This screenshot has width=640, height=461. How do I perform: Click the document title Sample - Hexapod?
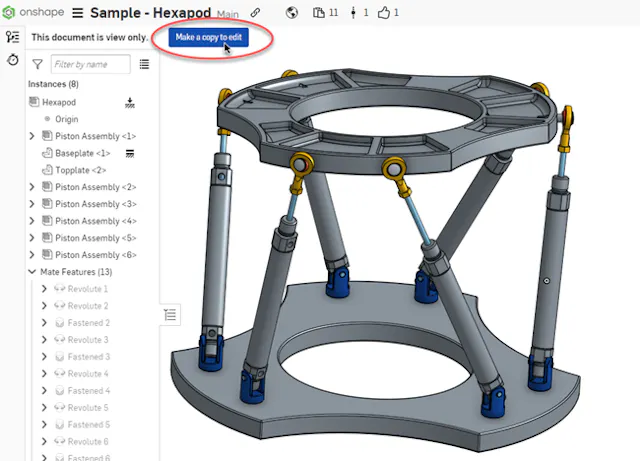click(x=151, y=13)
